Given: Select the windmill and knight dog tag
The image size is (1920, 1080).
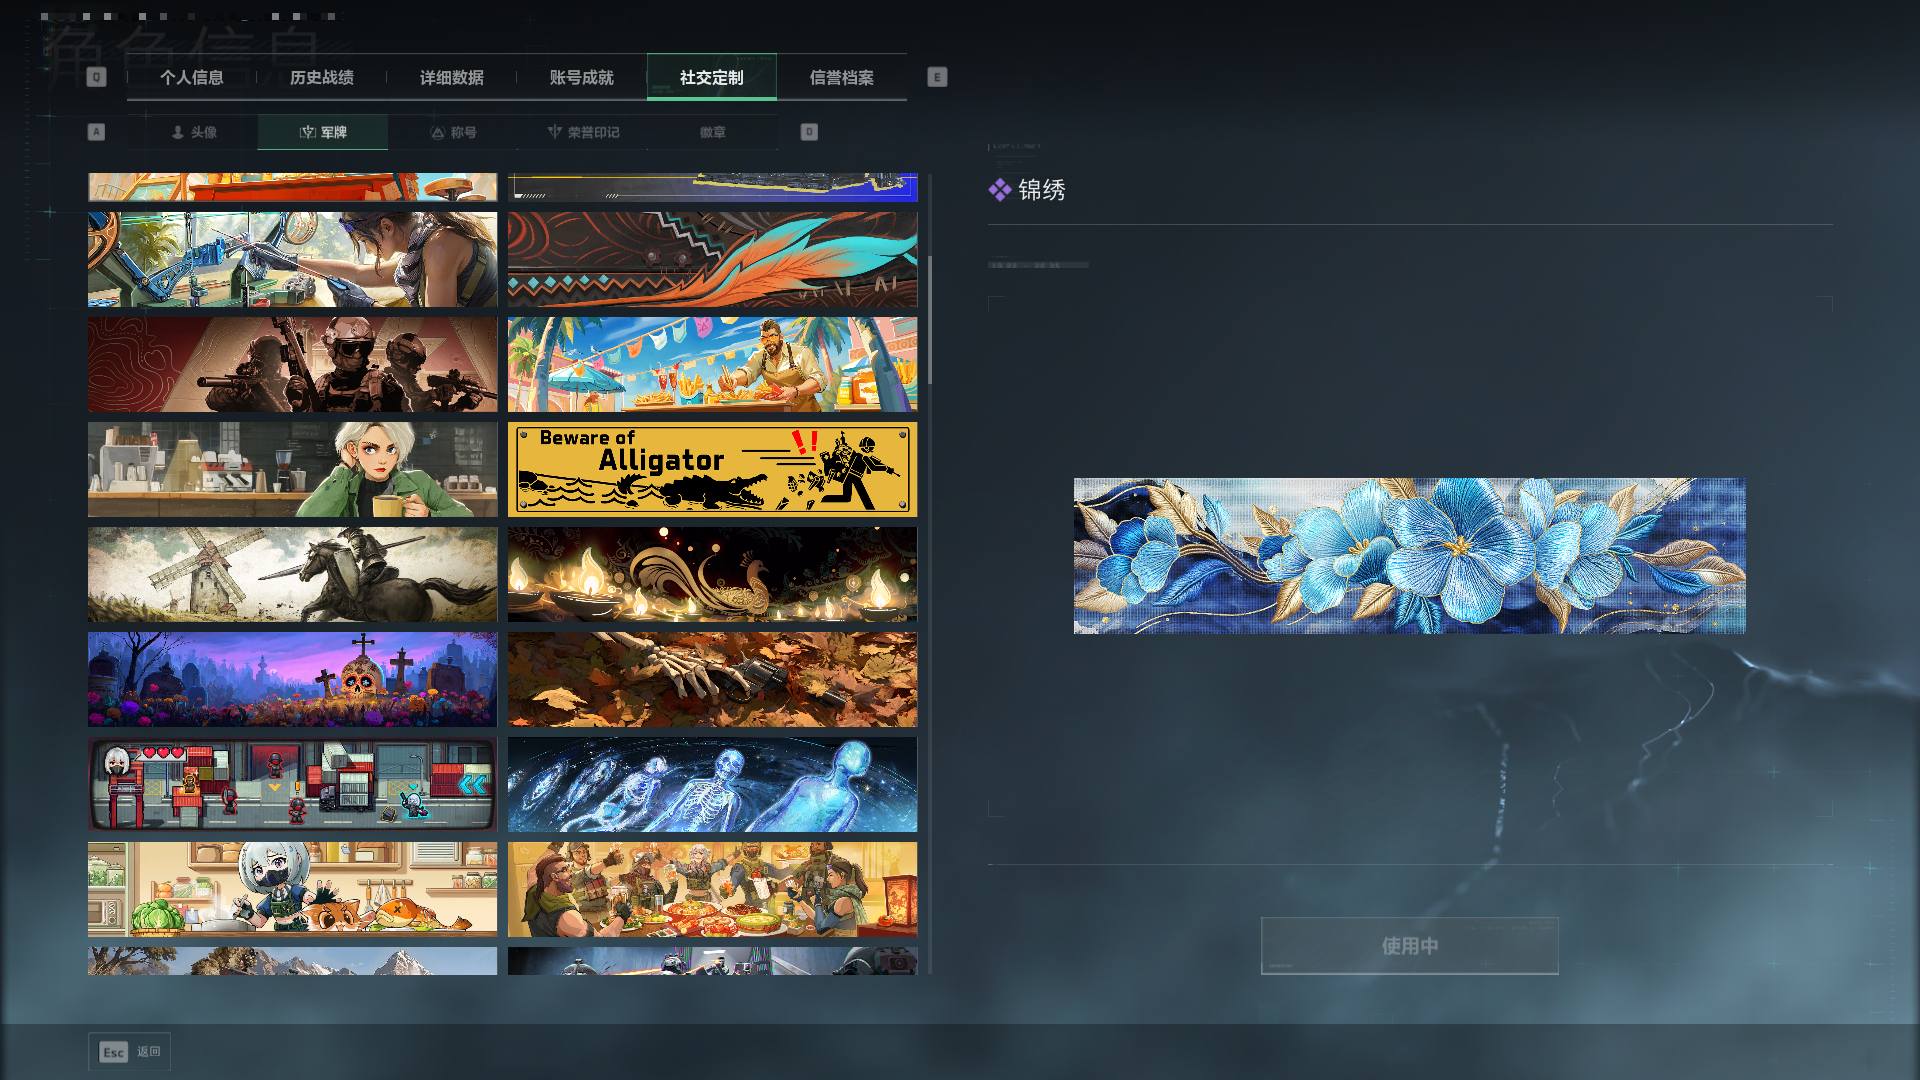Looking at the screenshot, I should pyautogui.click(x=292, y=574).
